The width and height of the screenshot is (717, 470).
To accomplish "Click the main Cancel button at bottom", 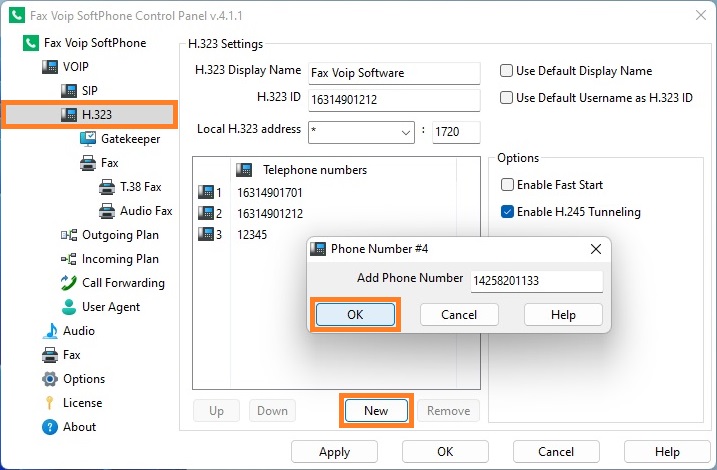I will point(556,452).
